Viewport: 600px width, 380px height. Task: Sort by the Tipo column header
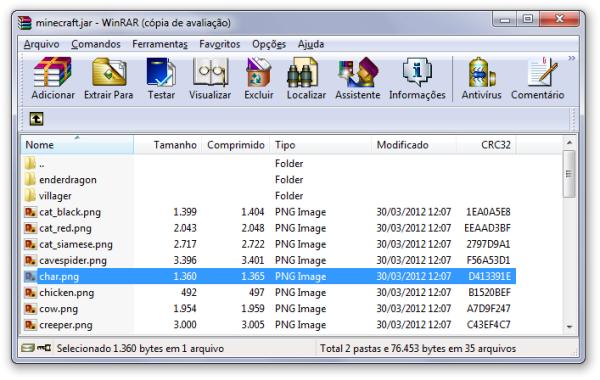(x=320, y=145)
